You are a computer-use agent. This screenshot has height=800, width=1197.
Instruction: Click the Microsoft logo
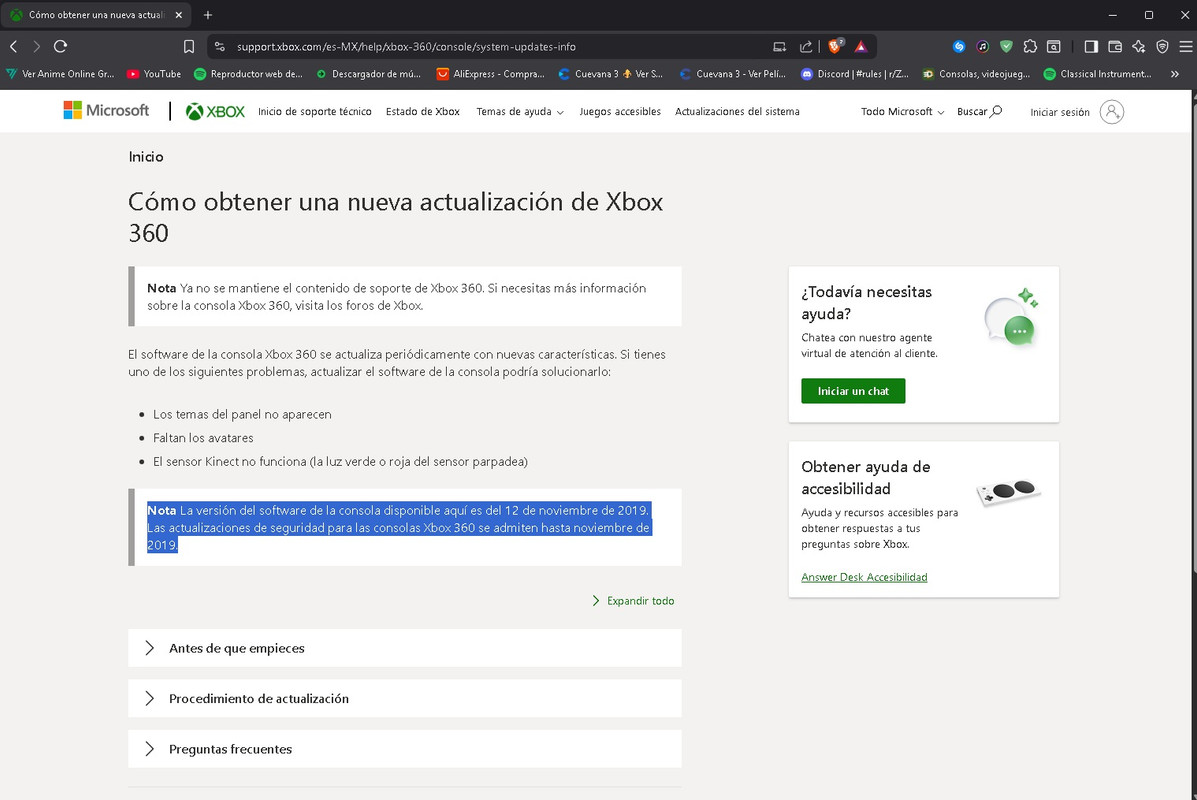(106, 111)
